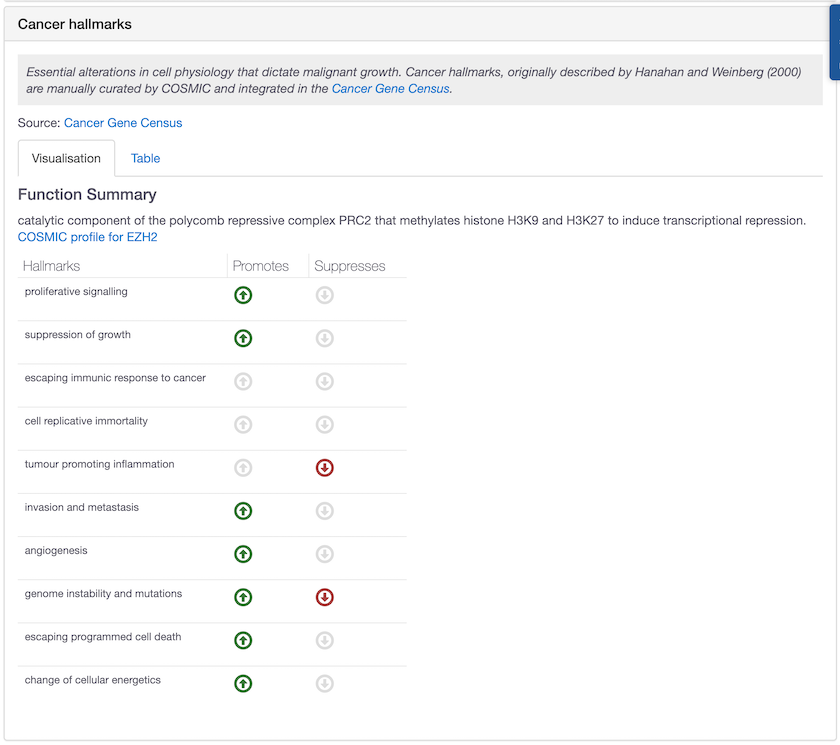Click the suppresses arrow for change of cellular energetics
The height and width of the screenshot is (745, 840).
(x=325, y=683)
